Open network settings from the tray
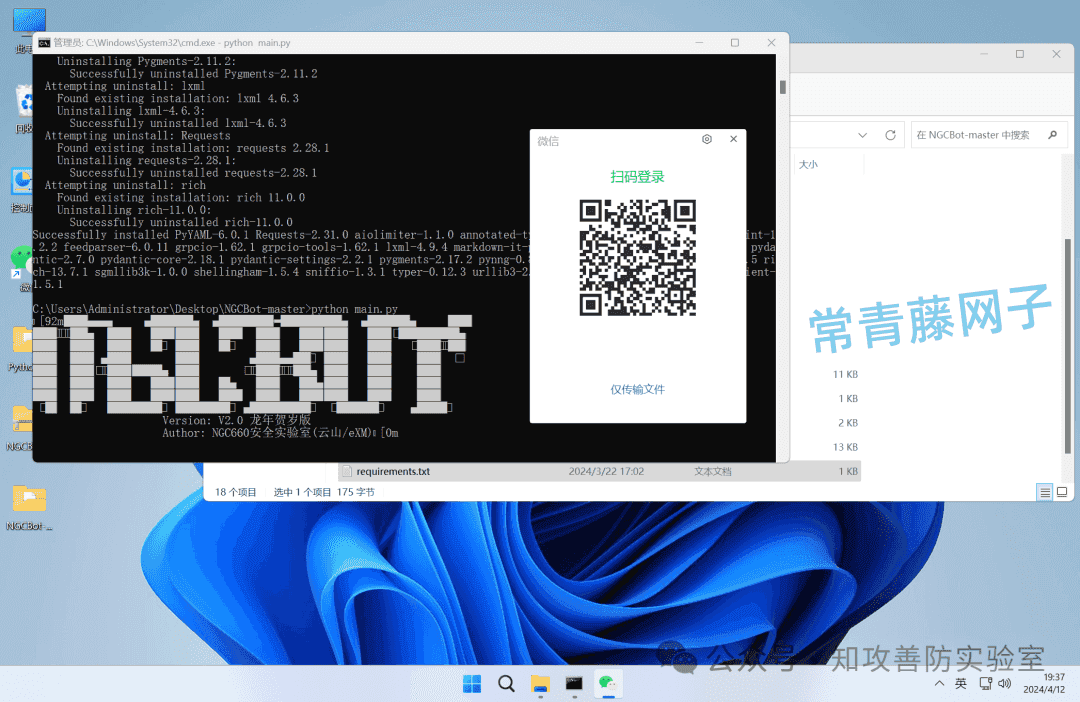The width and height of the screenshot is (1080, 702). point(986,683)
